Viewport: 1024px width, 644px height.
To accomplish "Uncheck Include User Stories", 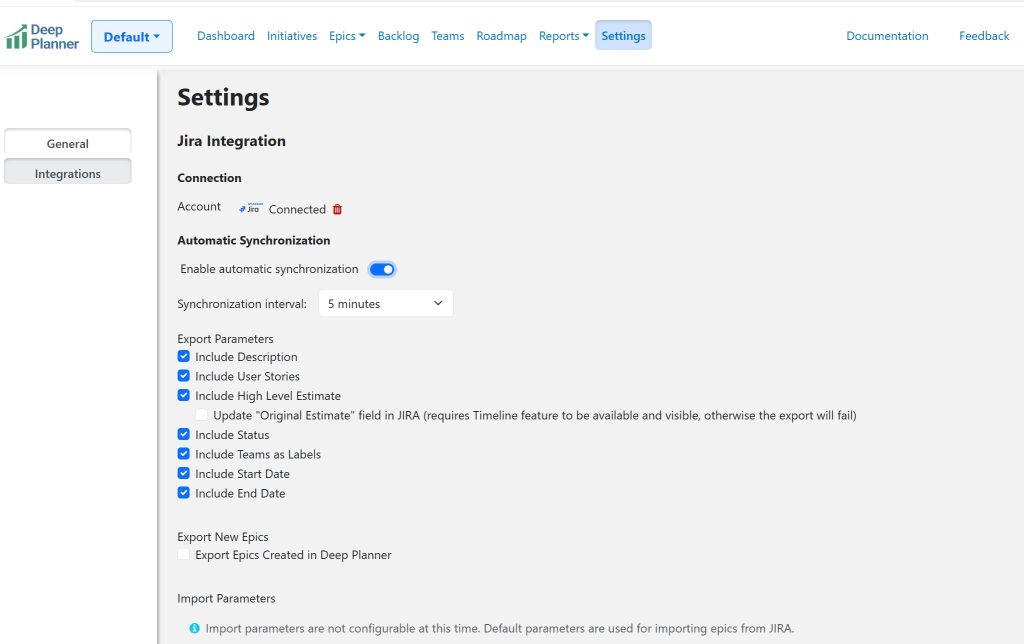I will point(184,376).
